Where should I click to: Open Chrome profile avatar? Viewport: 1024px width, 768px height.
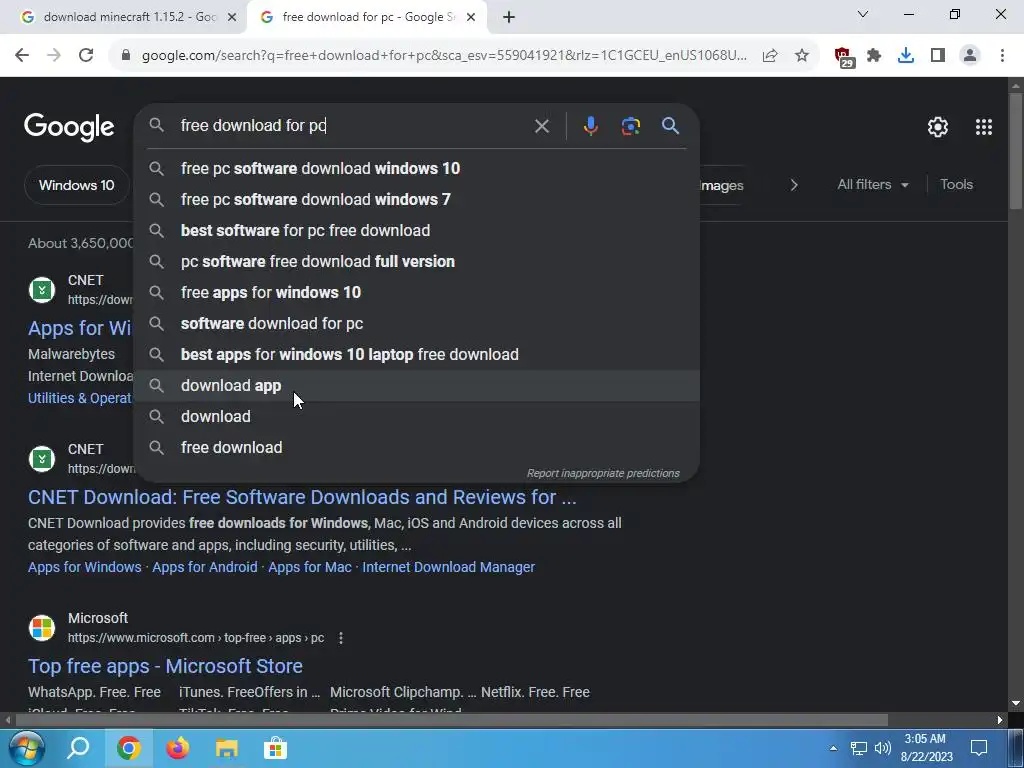click(970, 56)
